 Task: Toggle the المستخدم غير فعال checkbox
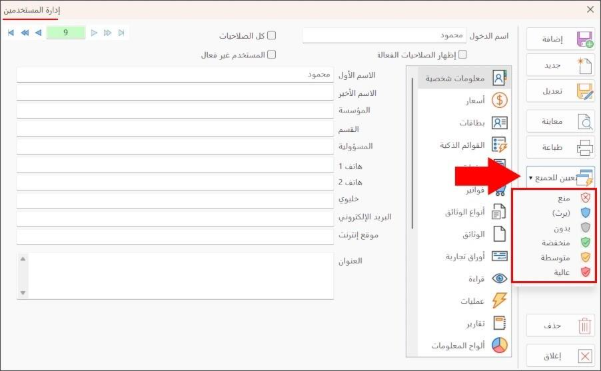[271, 55]
